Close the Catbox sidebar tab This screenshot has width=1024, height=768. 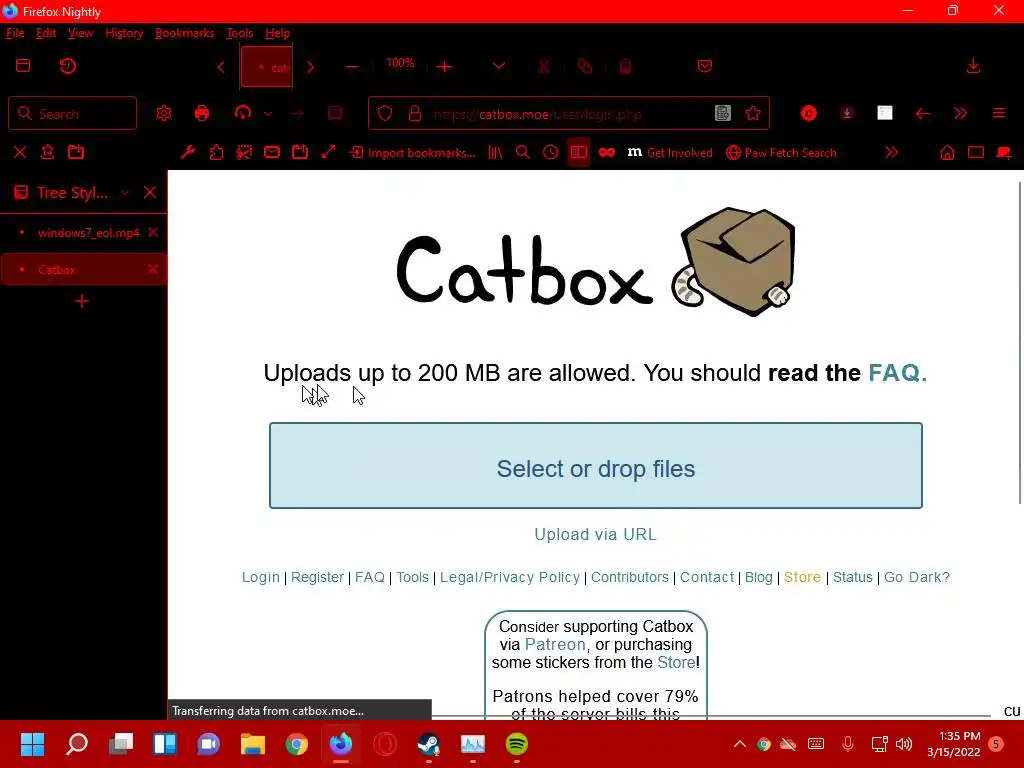coord(153,269)
